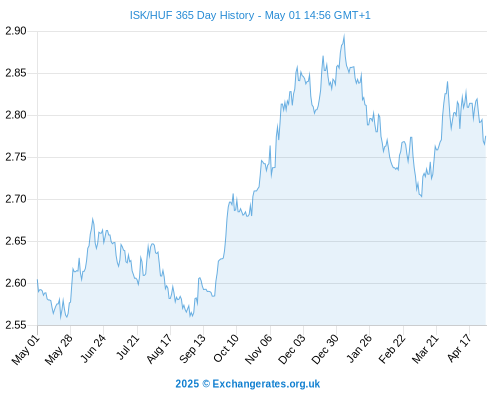The height and width of the screenshot is (400, 495).
Task: Click the Feb 22 date label
Action: [392, 349]
